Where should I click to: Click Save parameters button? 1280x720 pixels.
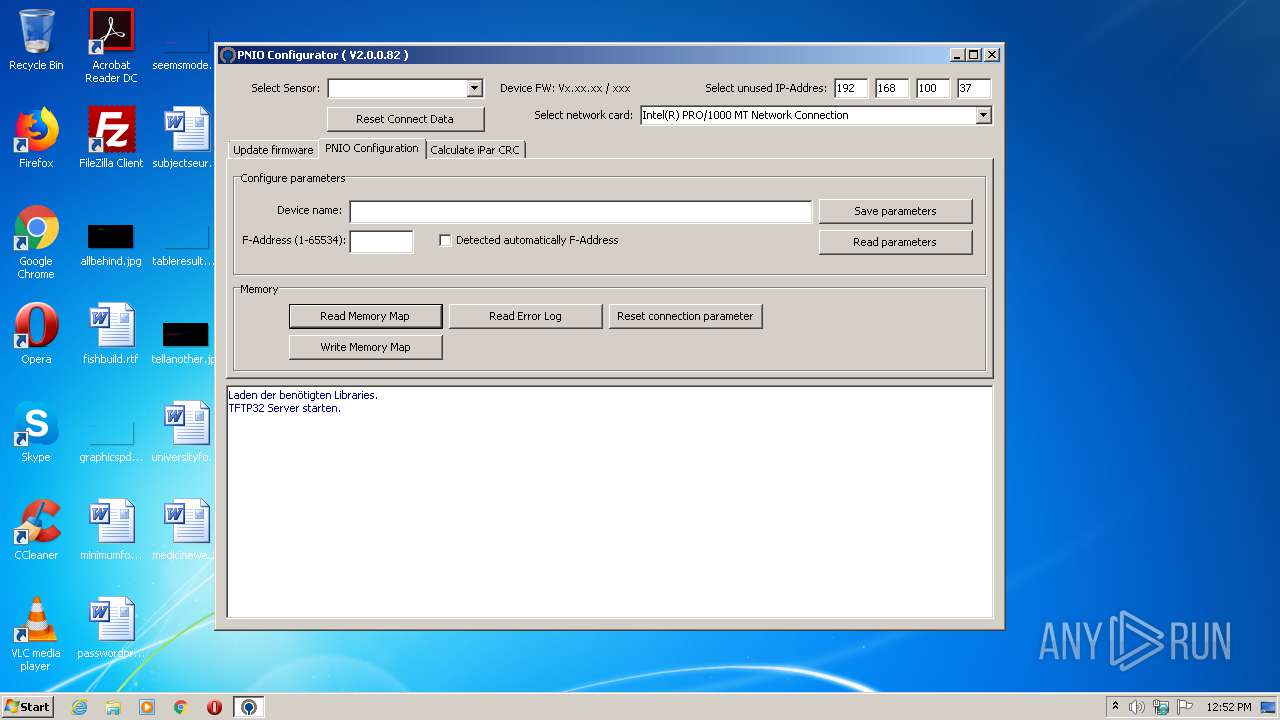pos(895,211)
